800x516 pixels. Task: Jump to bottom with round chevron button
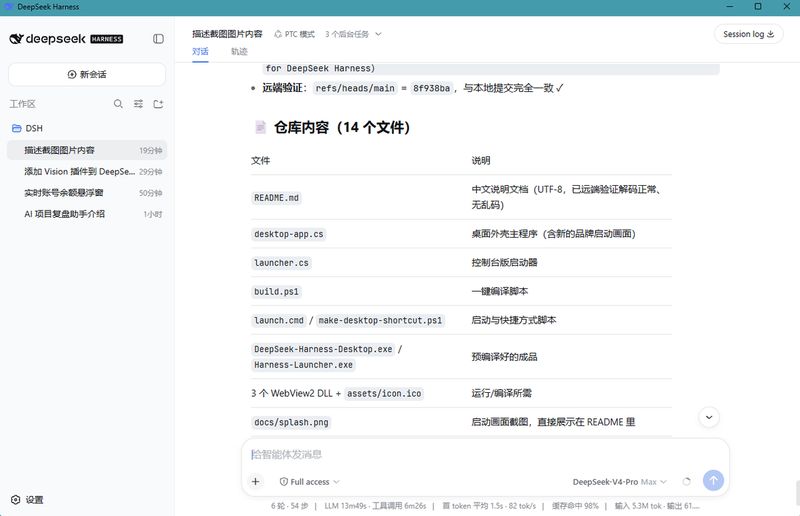709,417
